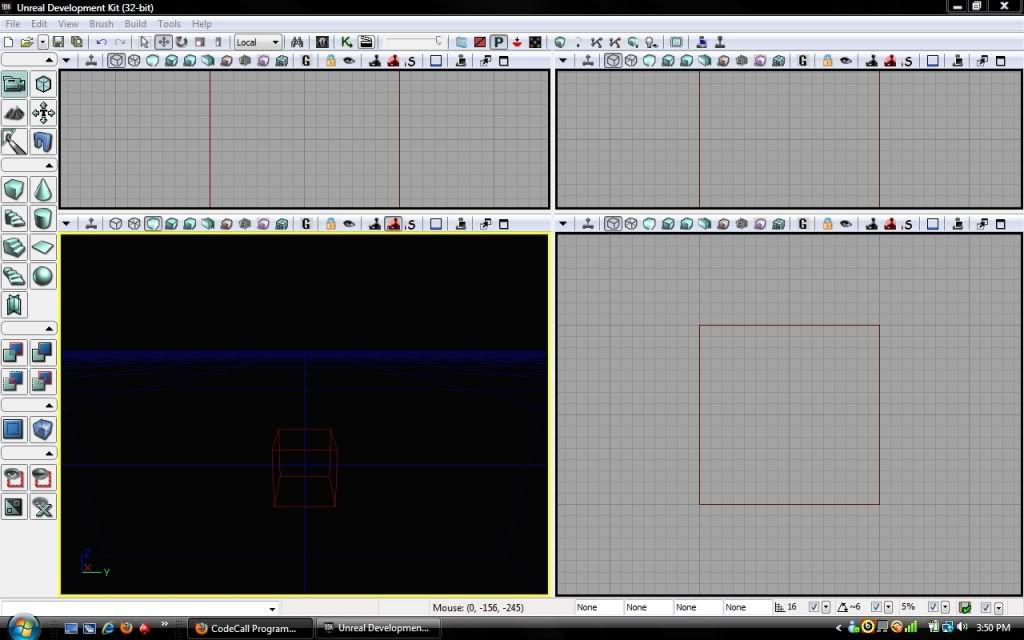
Task: Open top-right viewport options dropdown arrow
Action: [563, 61]
